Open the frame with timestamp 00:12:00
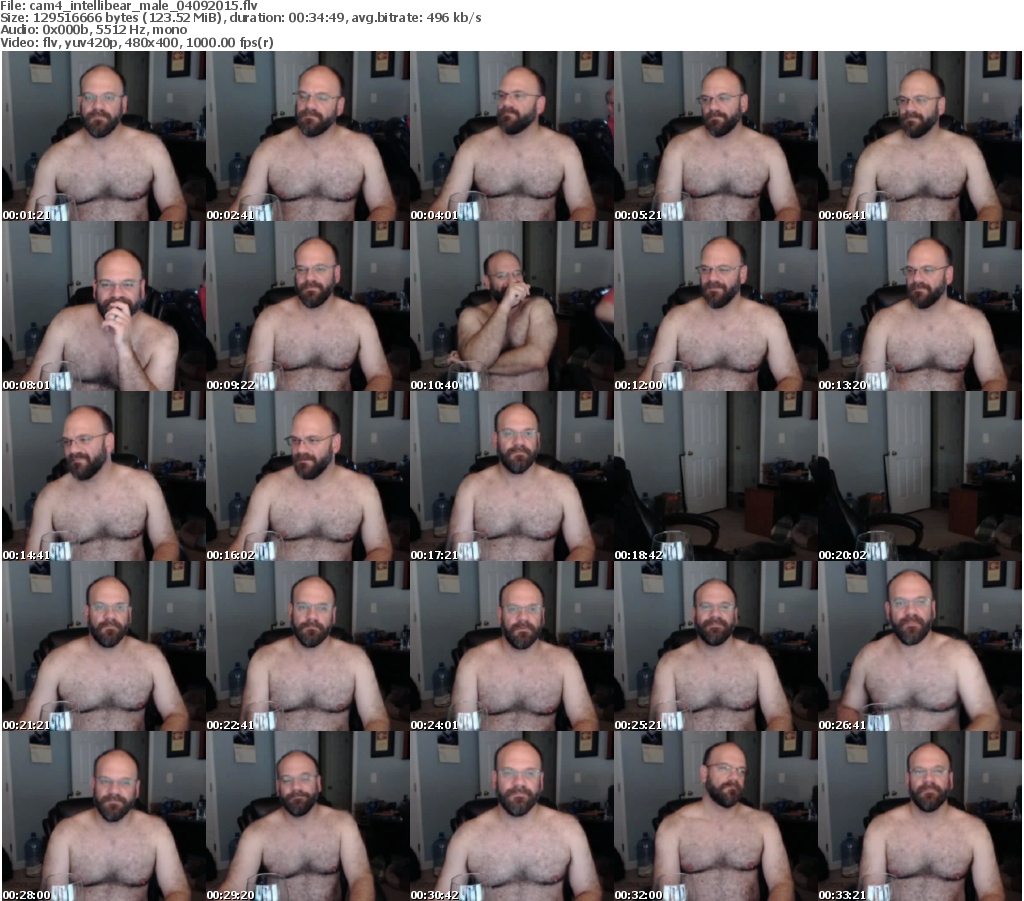The image size is (1024, 901). point(716,306)
